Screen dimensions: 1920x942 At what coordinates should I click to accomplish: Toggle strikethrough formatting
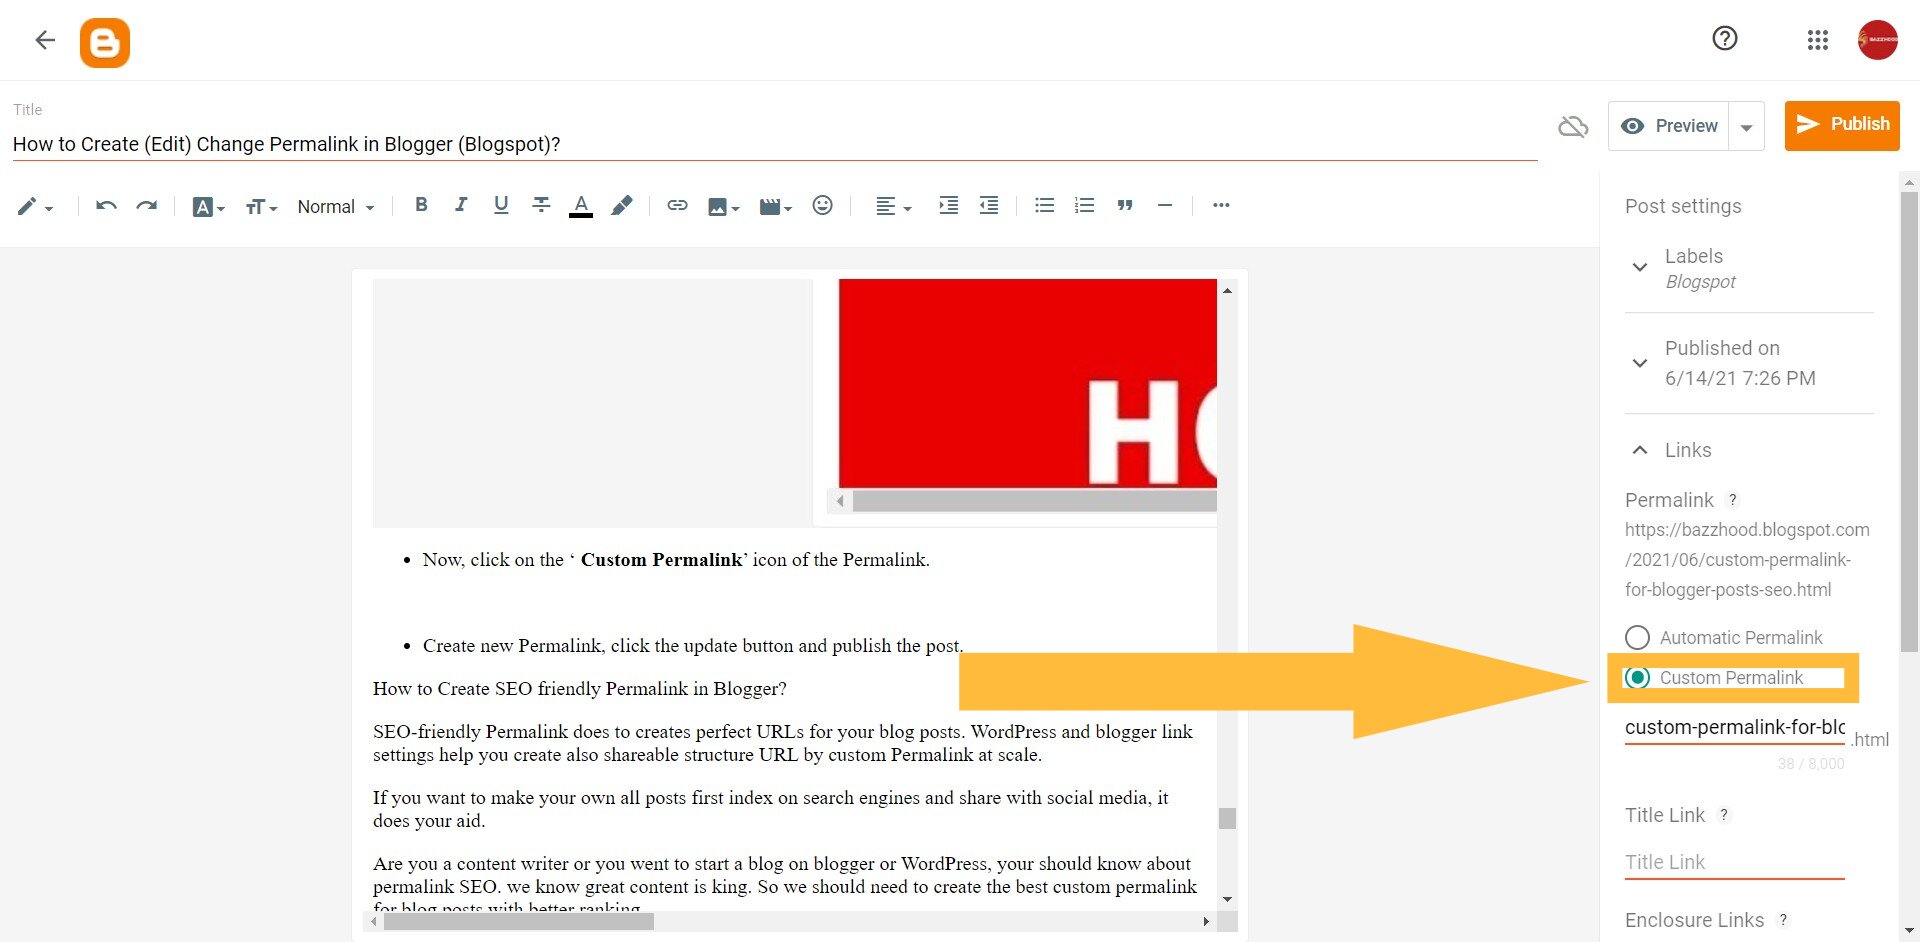(x=541, y=205)
